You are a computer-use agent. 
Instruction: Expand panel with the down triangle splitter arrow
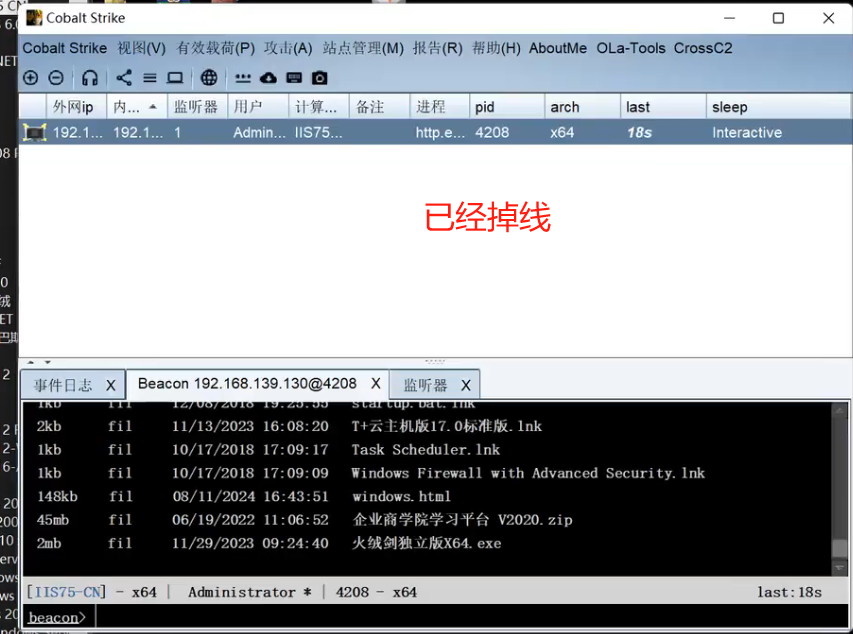tap(48, 362)
